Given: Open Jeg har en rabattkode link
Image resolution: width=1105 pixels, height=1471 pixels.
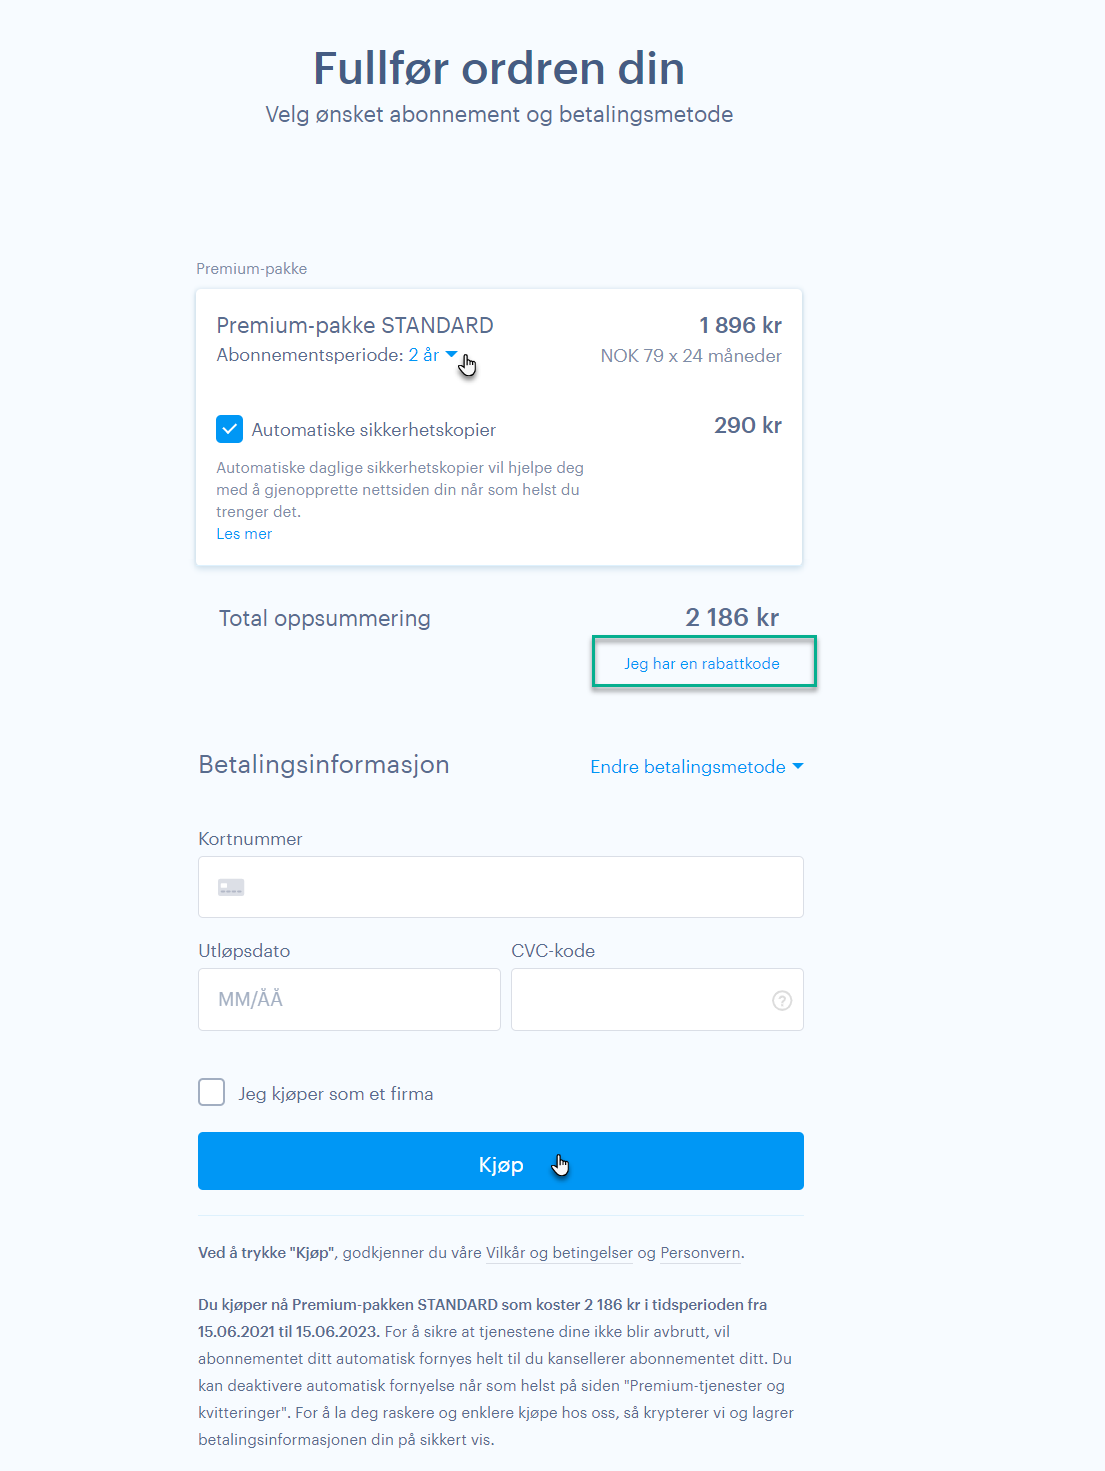Looking at the screenshot, I should pos(702,664).
